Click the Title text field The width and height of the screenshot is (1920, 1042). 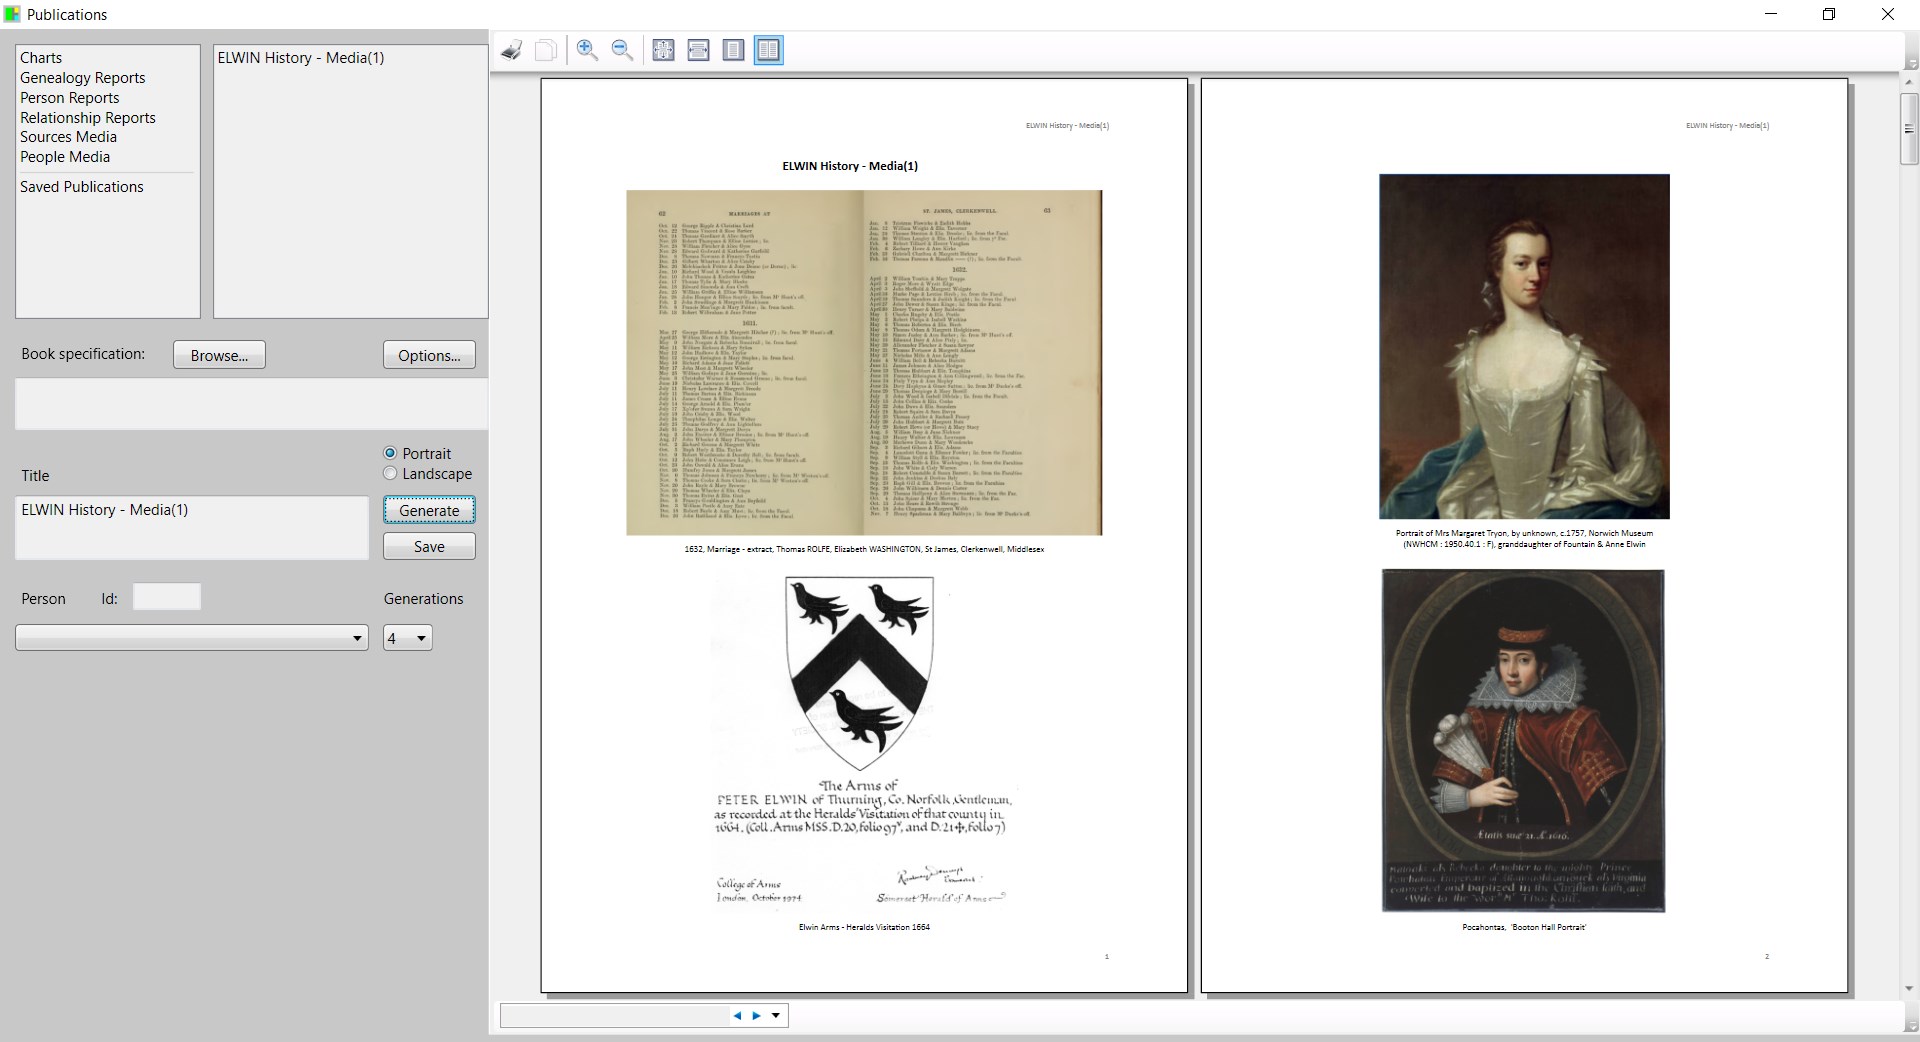tap(192, 527)
